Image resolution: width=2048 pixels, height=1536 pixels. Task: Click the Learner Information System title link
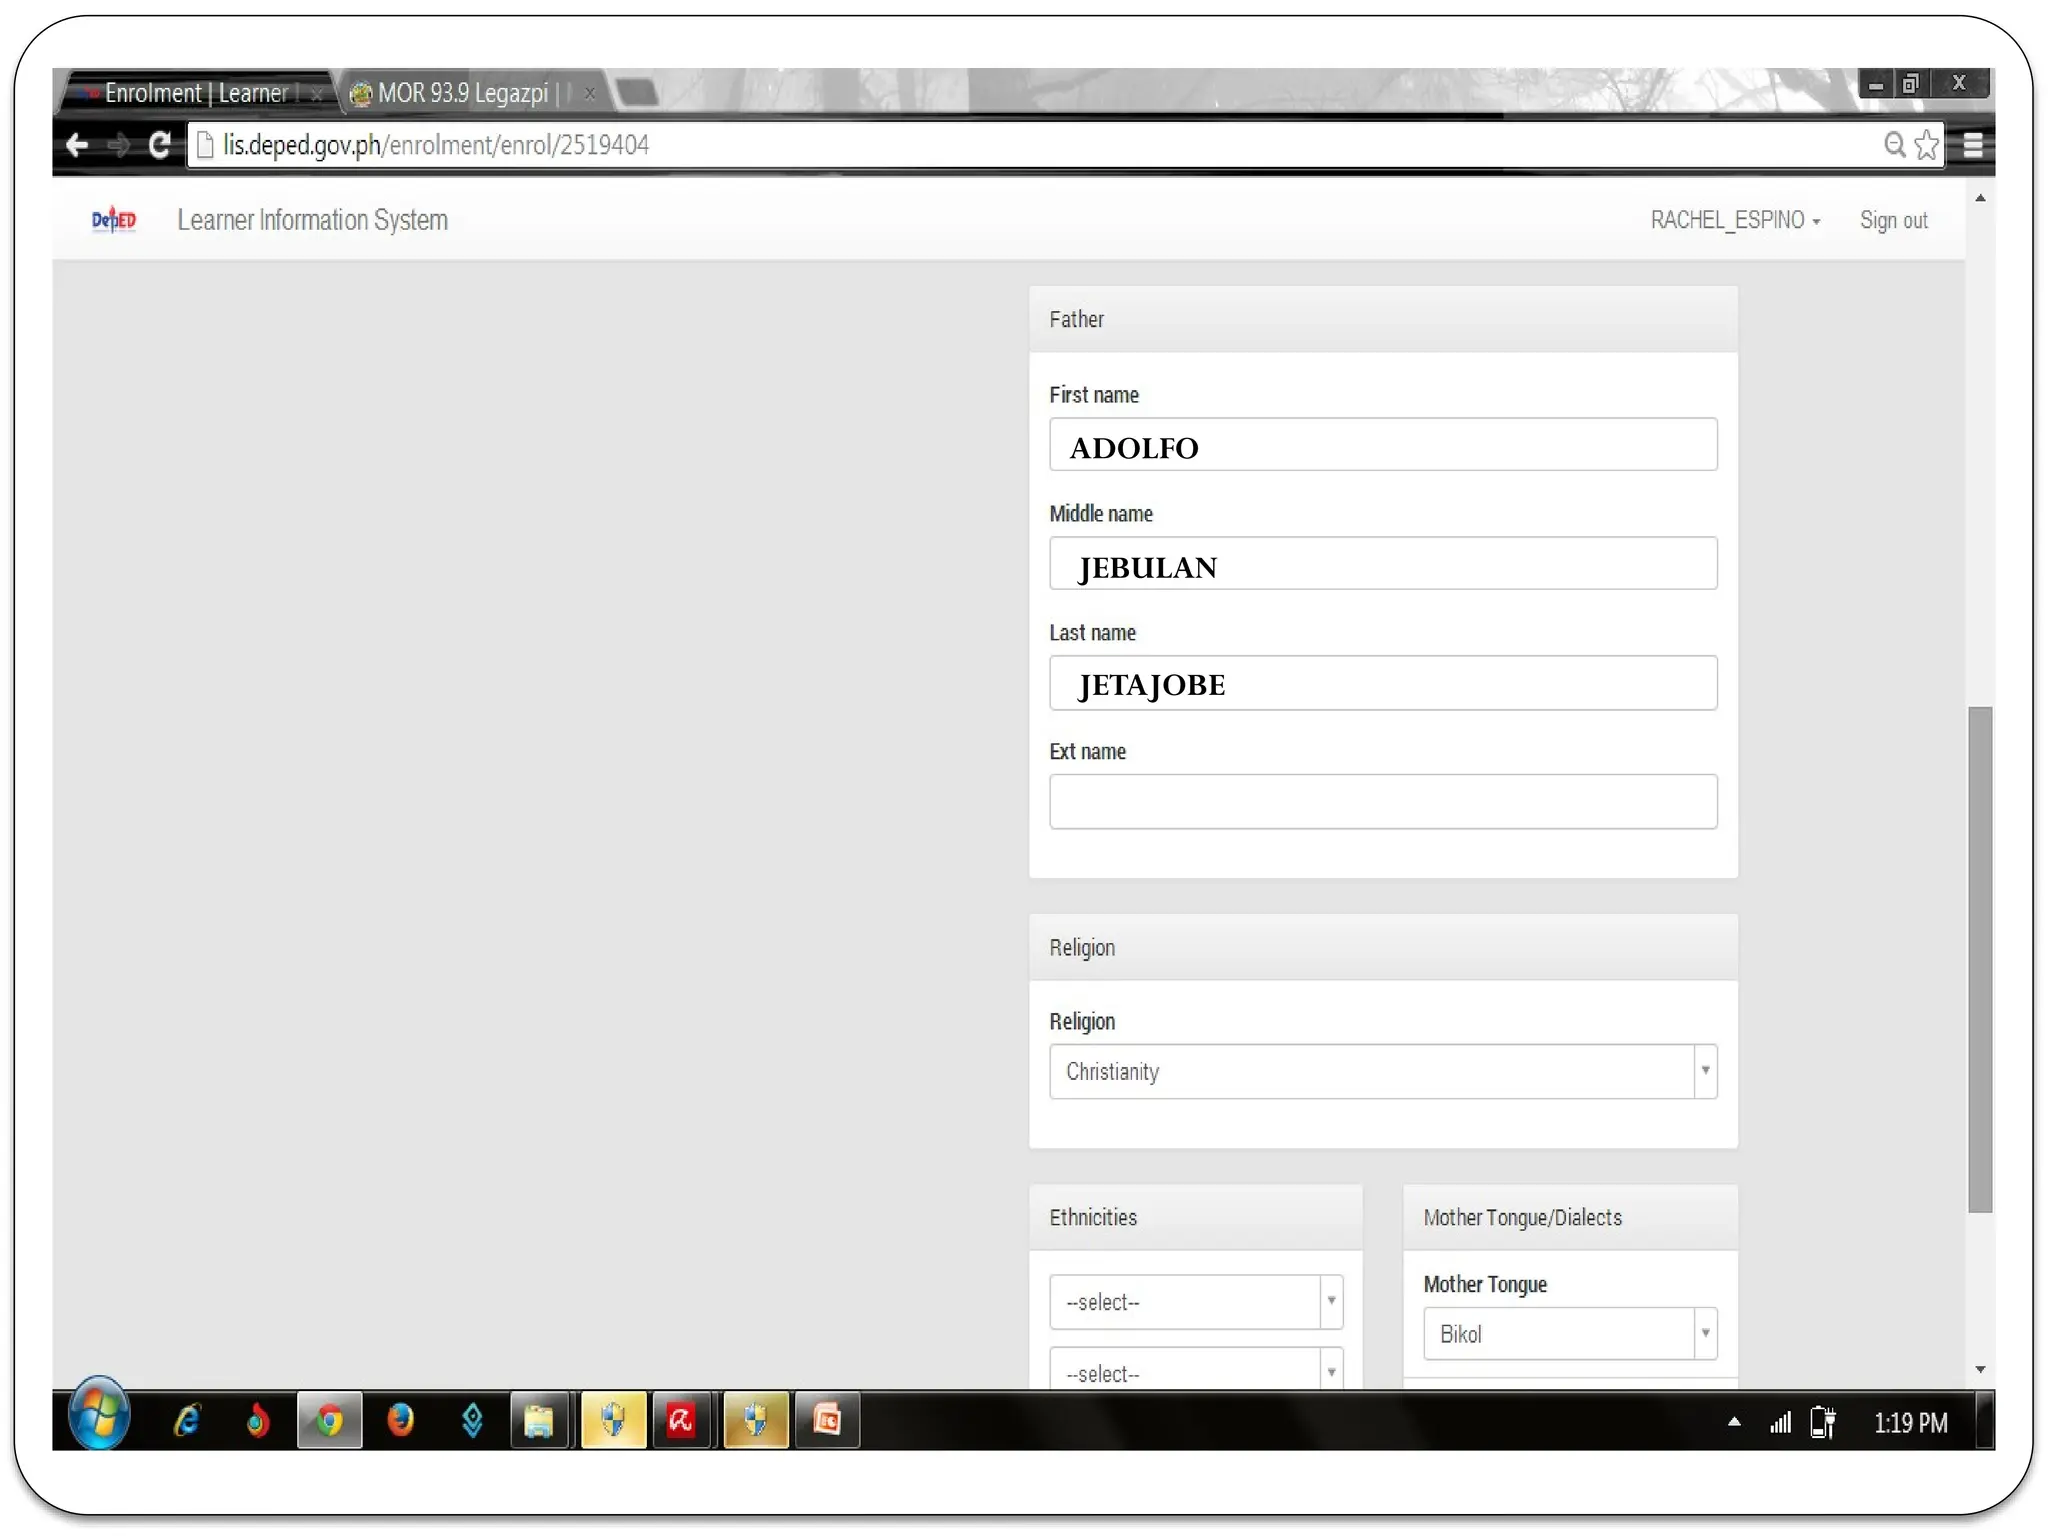312,220
